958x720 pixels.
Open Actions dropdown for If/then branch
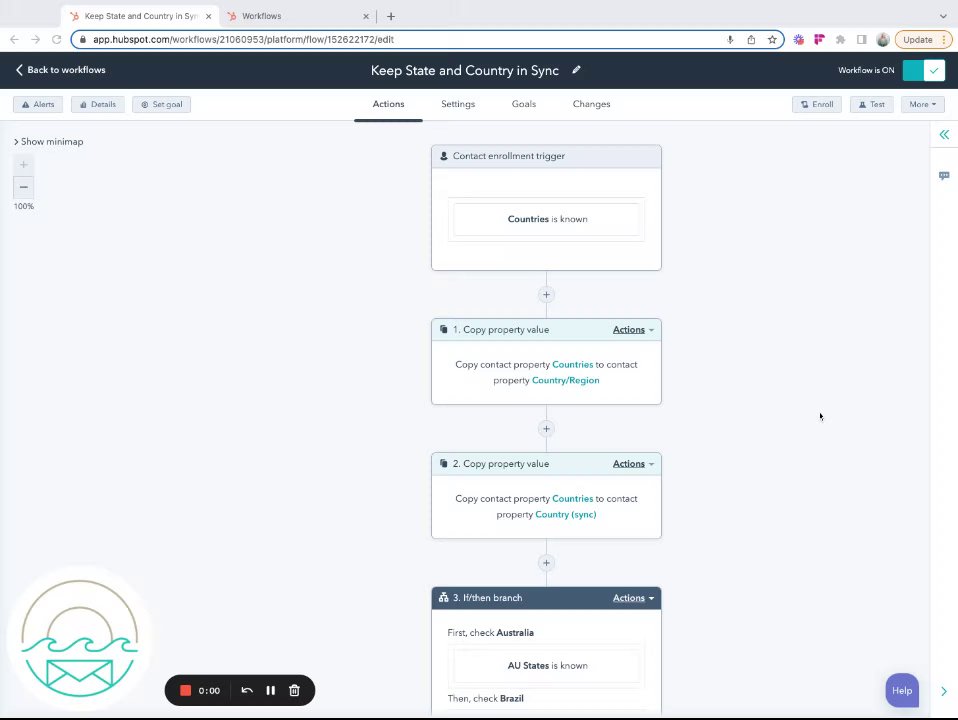(x=633, y=598)
